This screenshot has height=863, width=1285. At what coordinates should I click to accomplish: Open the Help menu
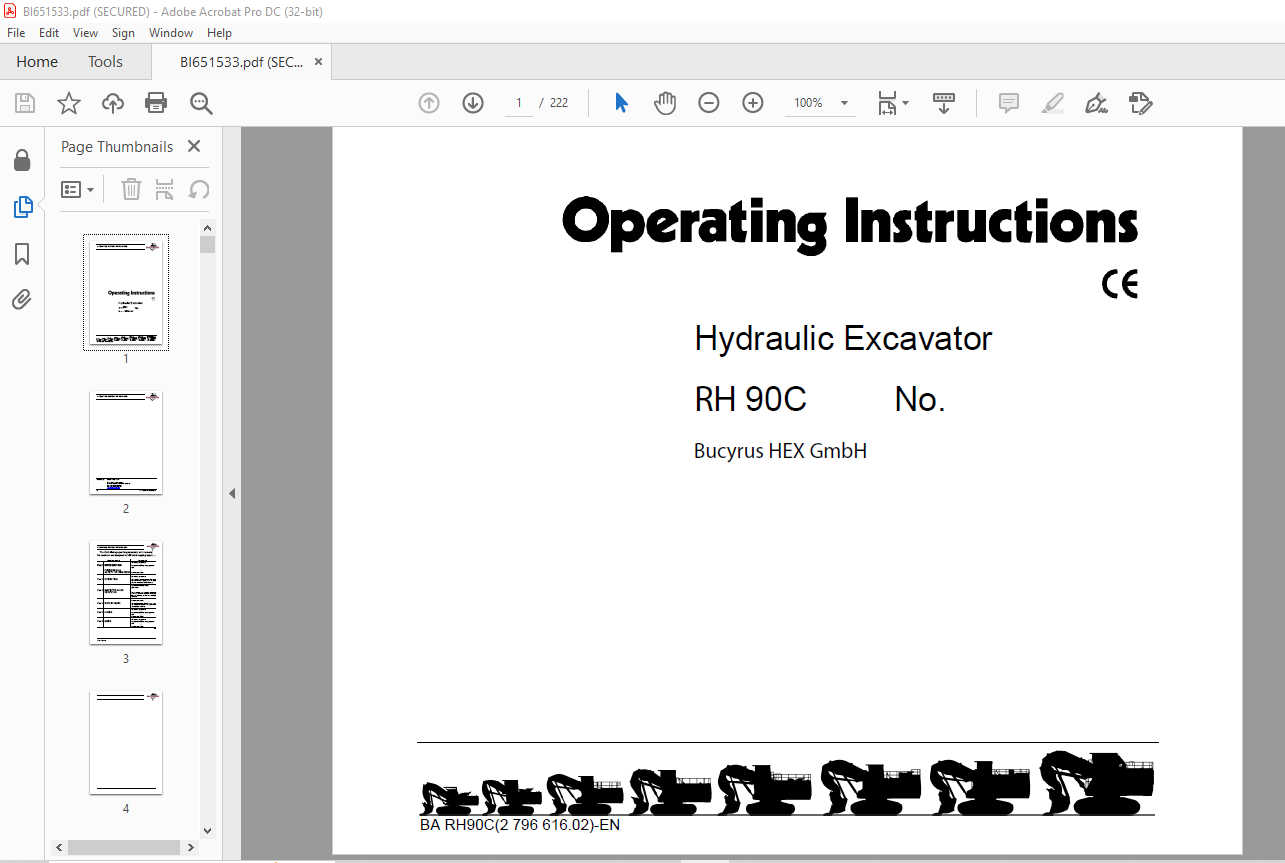coord(219,33)
